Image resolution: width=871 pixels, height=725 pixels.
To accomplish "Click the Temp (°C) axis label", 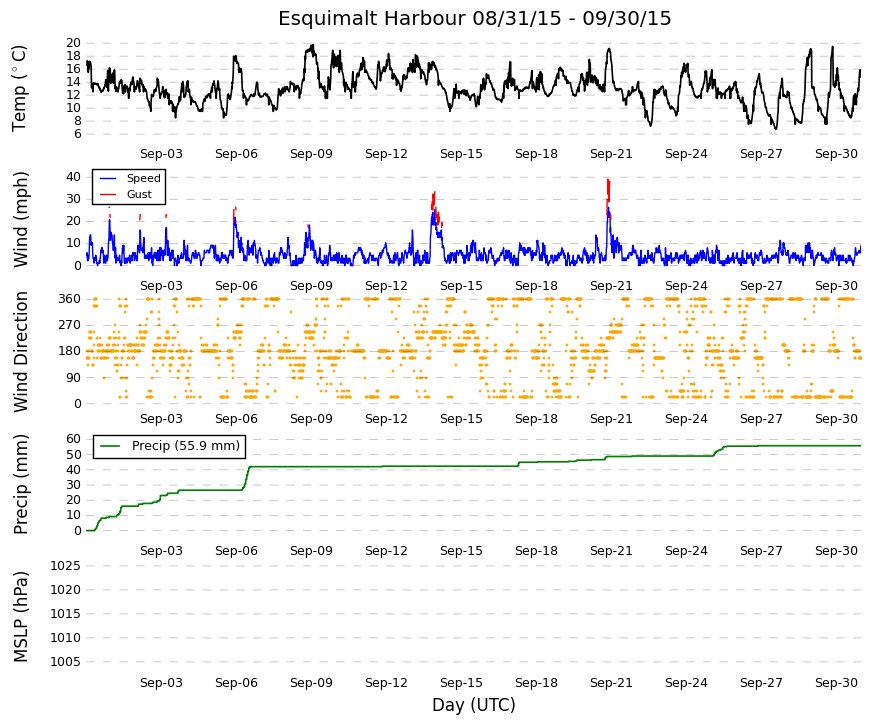I will tap(19, 88).
